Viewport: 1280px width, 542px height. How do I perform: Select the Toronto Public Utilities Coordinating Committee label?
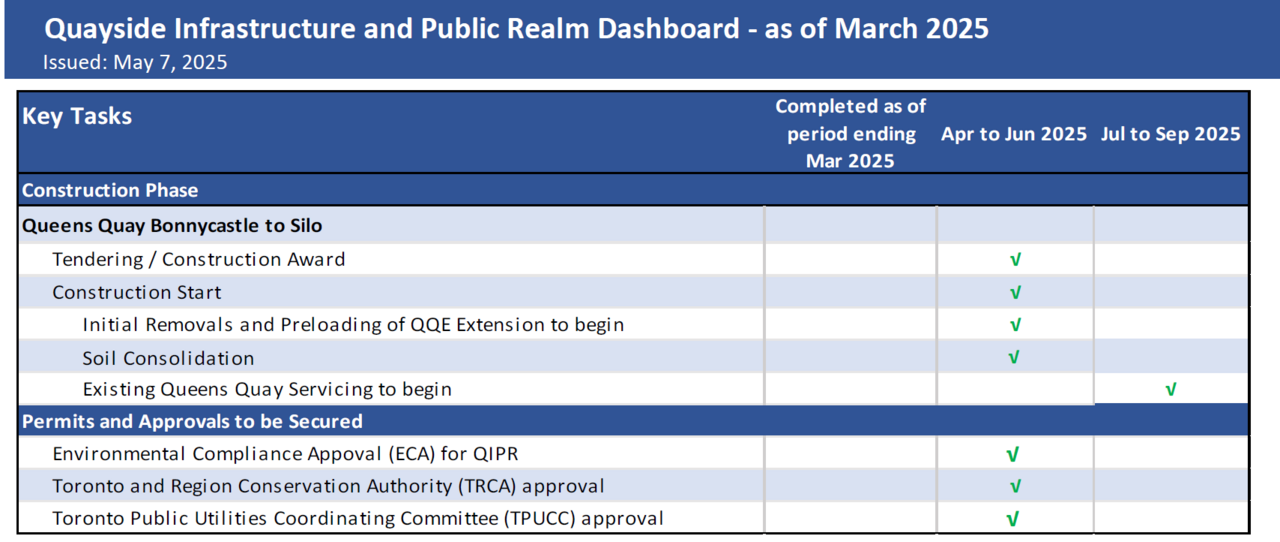click(x=358, y=518)
